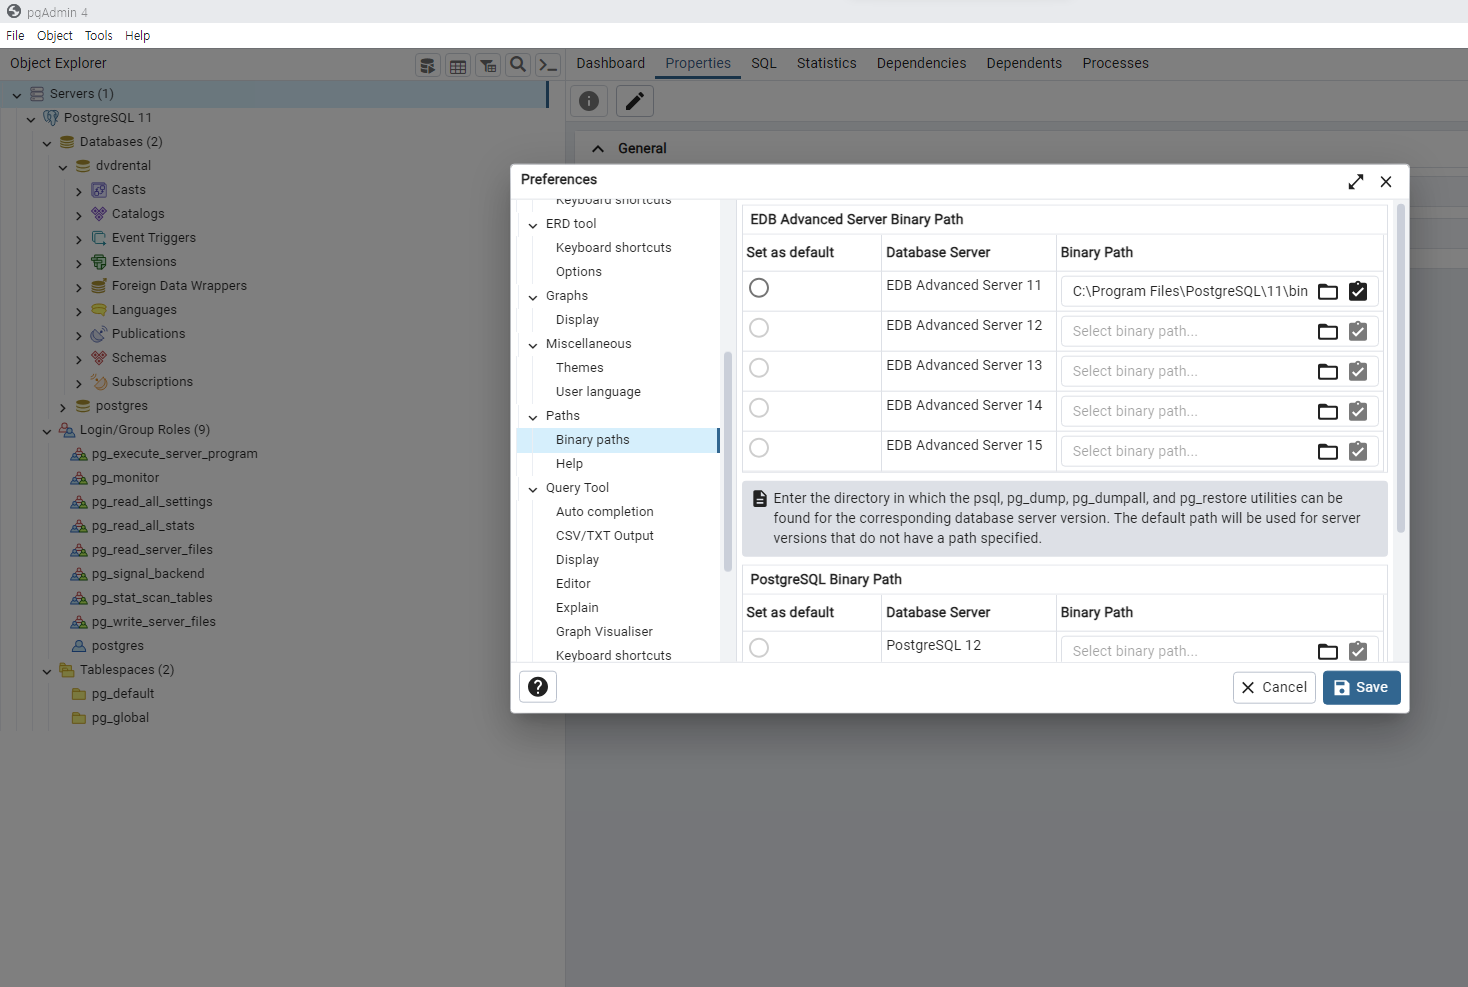Select CSV/TXT Output preference
The height and width of the screenshot is (987, 1468).
[605, 536]
